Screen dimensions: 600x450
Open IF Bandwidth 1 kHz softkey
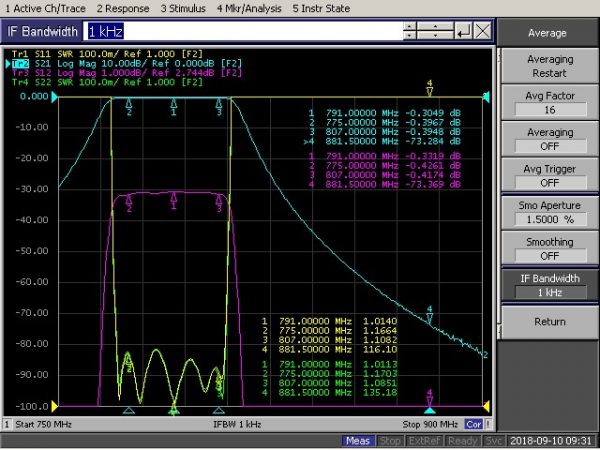pos(549,285)
